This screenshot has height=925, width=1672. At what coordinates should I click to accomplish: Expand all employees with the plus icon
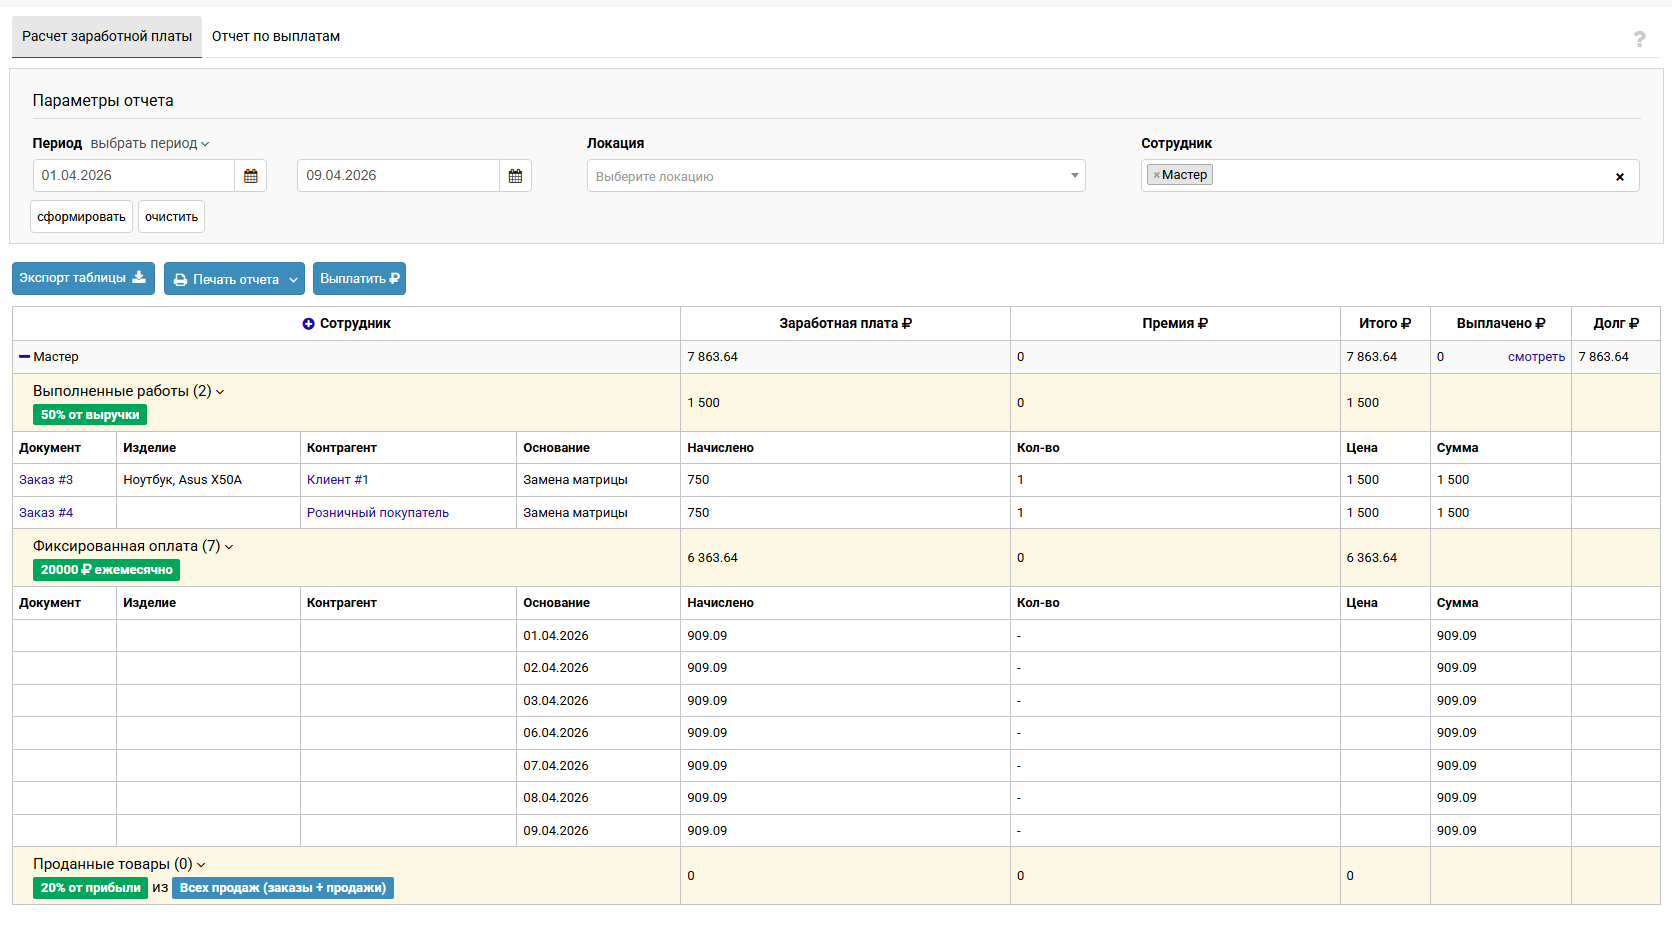[x=308, y=324]
